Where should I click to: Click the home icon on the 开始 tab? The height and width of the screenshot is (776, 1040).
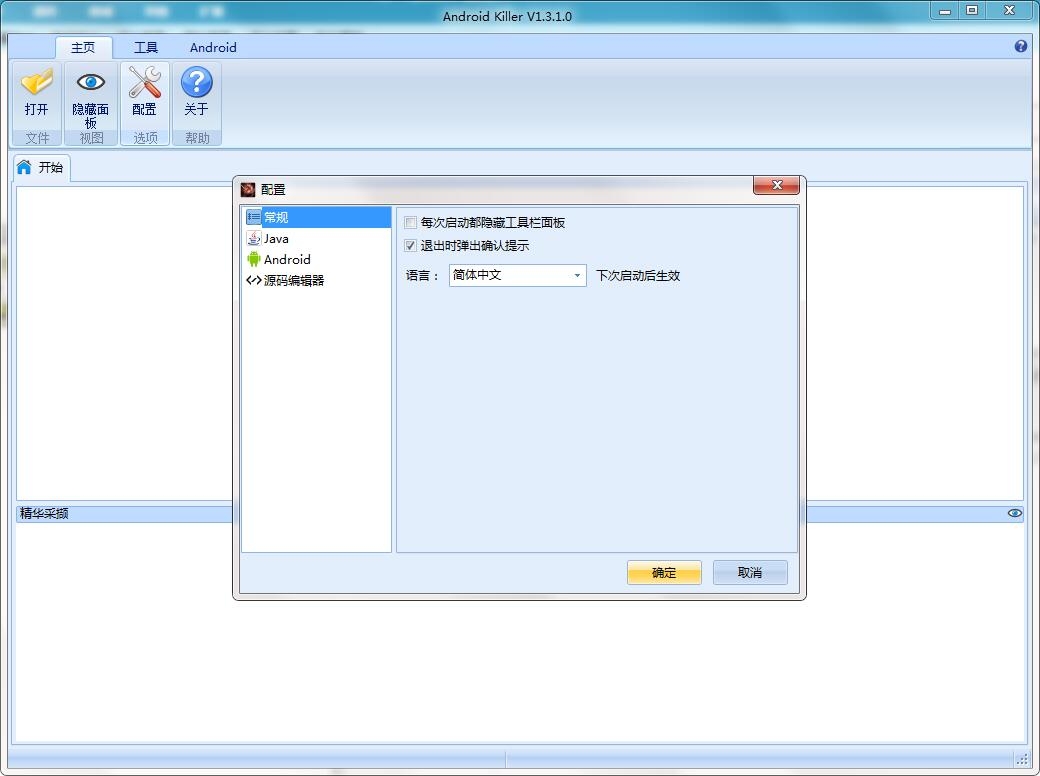click(x=24, y=167)
